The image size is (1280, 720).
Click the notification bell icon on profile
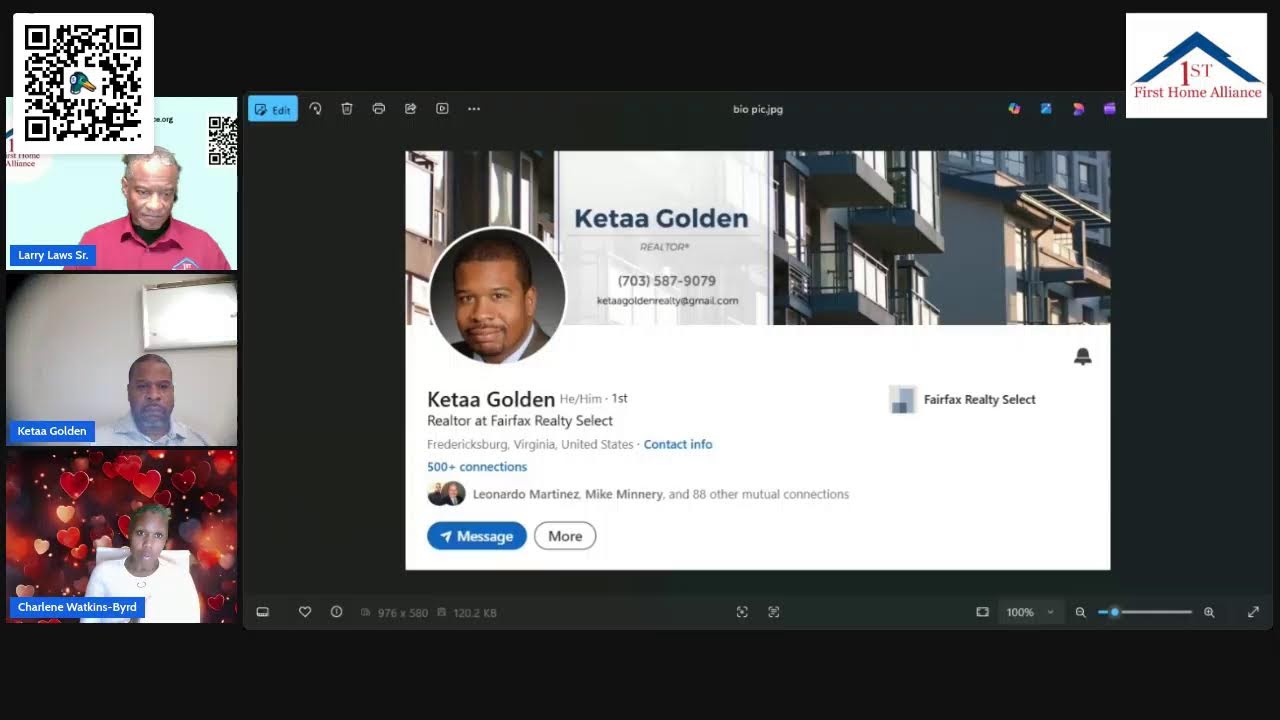[x=1083, y=357]
